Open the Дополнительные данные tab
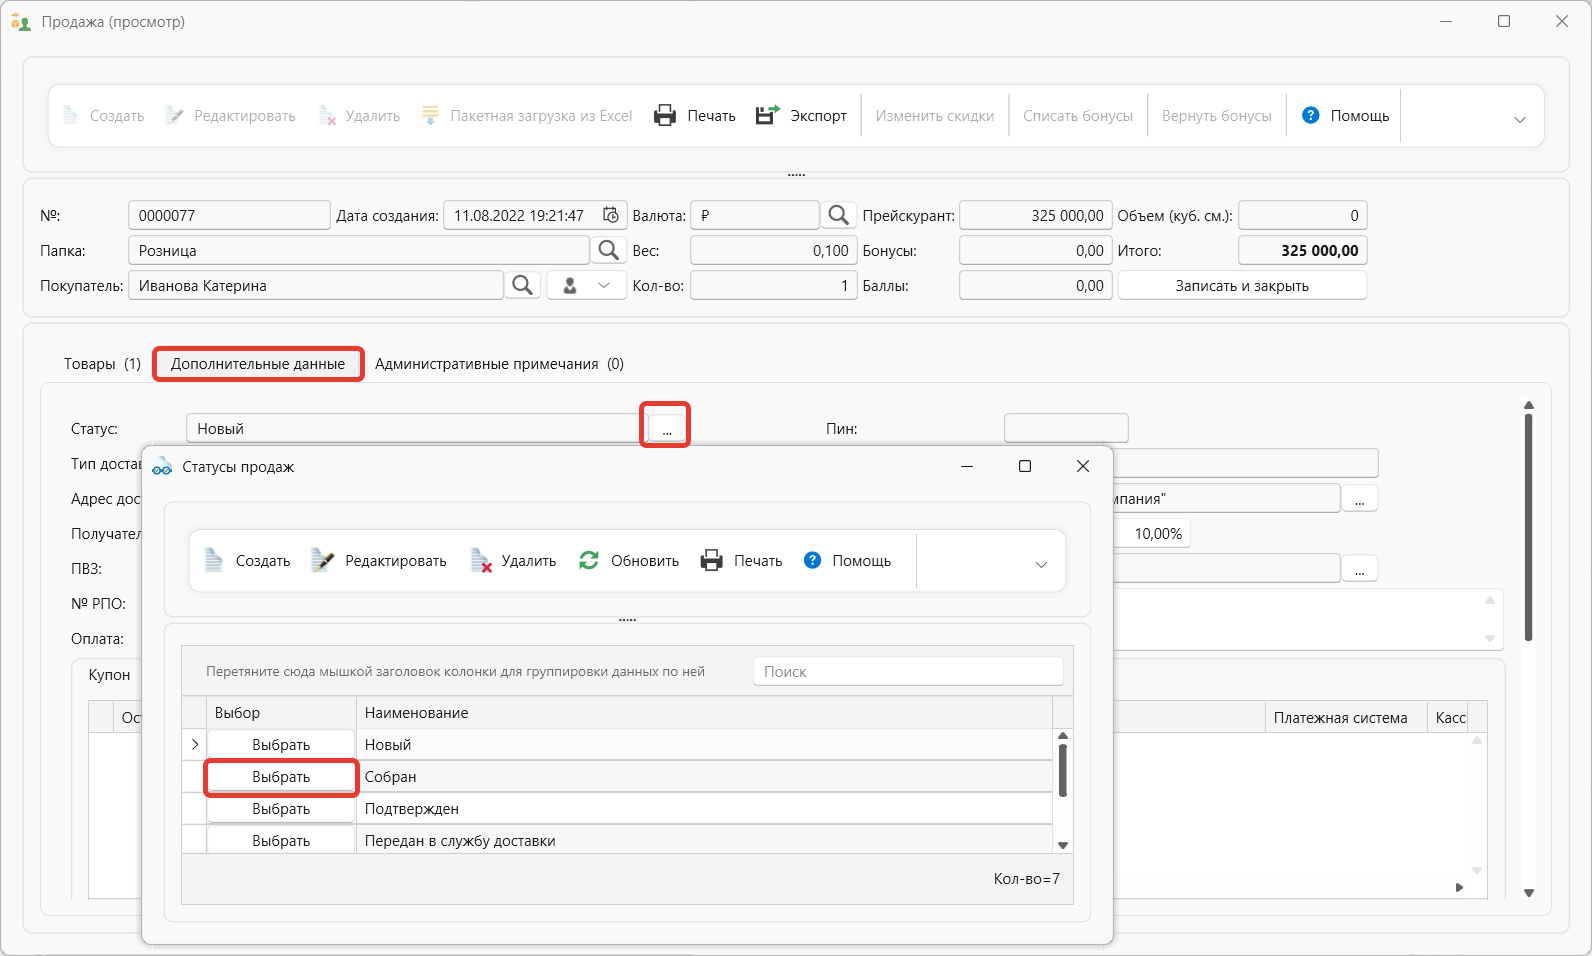1592x956 pixels. (x=258, y=364)
